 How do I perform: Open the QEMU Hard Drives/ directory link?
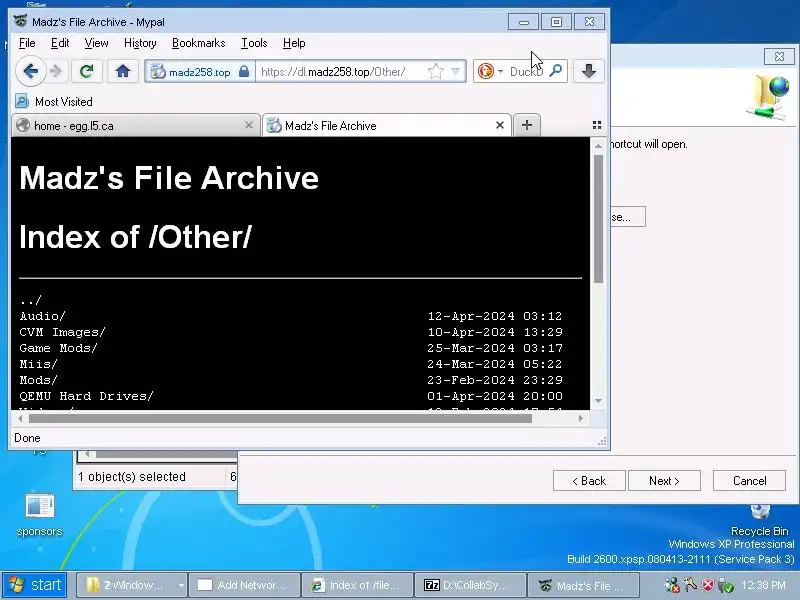click(x=86, y=396)
